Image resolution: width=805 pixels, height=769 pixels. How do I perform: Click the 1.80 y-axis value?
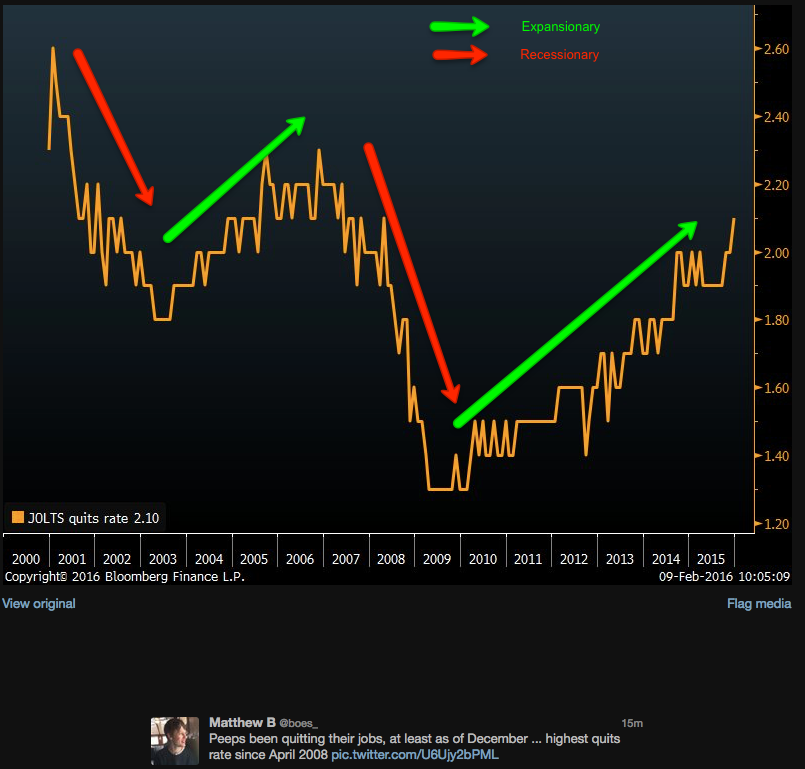[x=777, y=320]
